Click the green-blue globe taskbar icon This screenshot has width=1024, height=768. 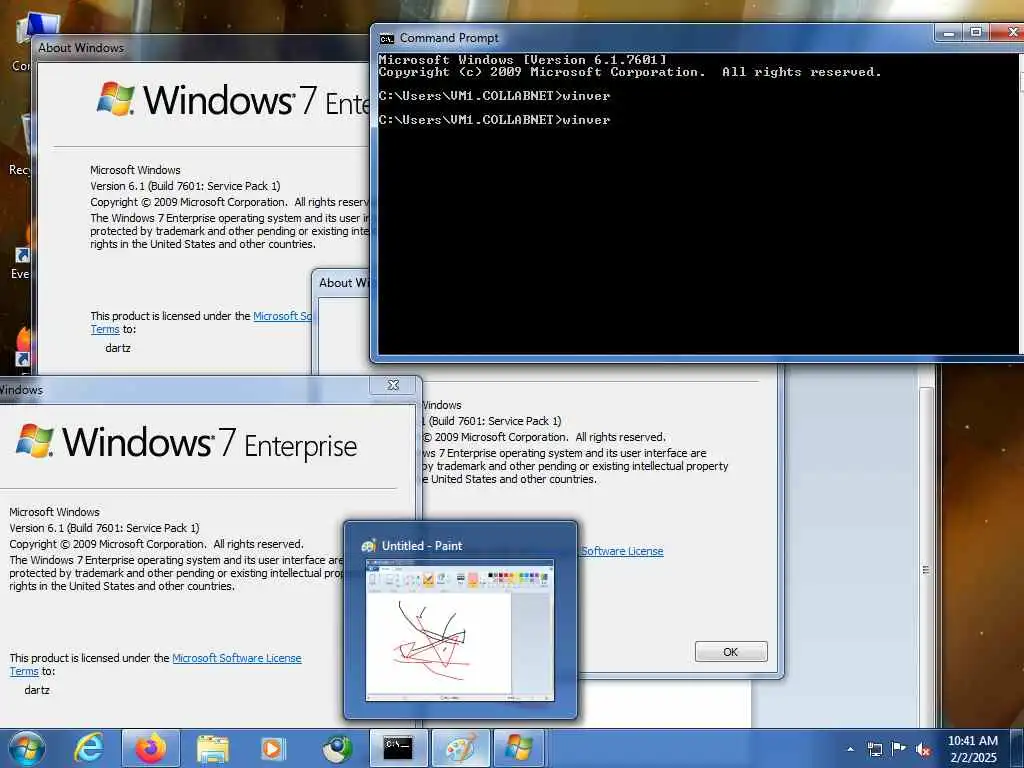337,748
